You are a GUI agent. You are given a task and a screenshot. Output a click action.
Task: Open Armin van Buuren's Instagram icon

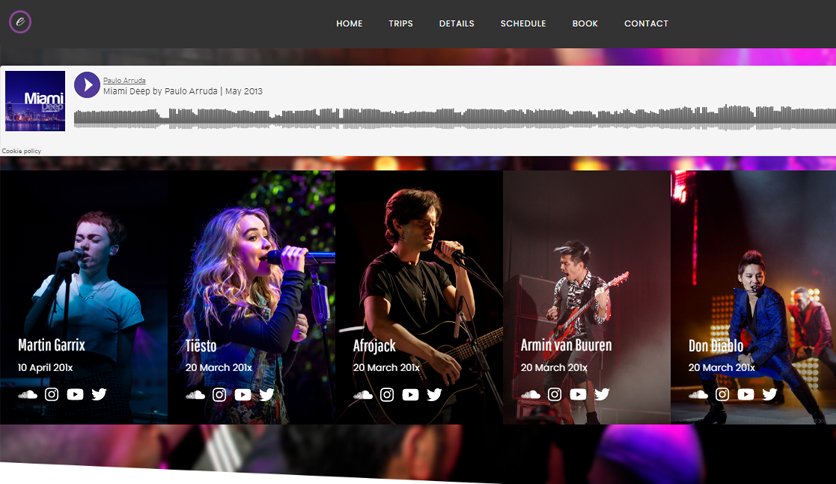pos(554,394)
